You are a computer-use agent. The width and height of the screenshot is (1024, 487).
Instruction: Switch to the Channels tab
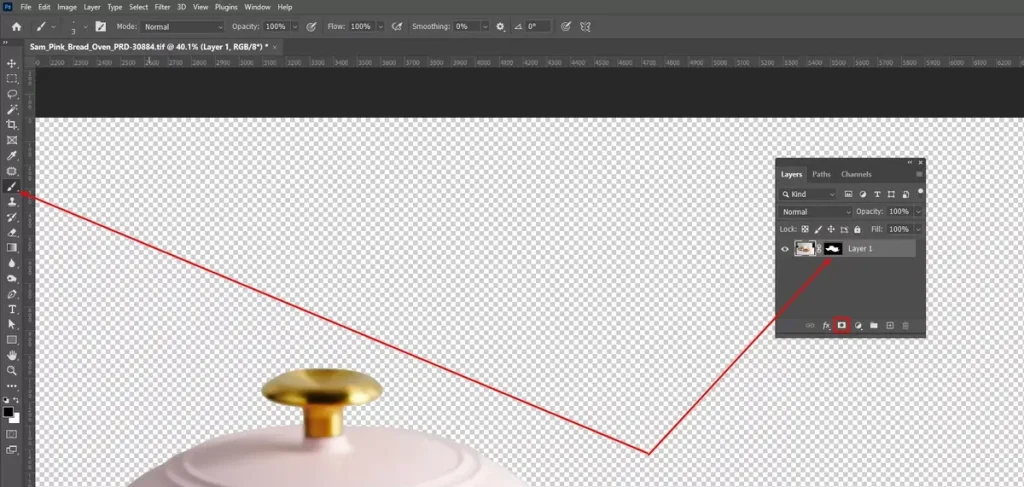coord(856,174)
